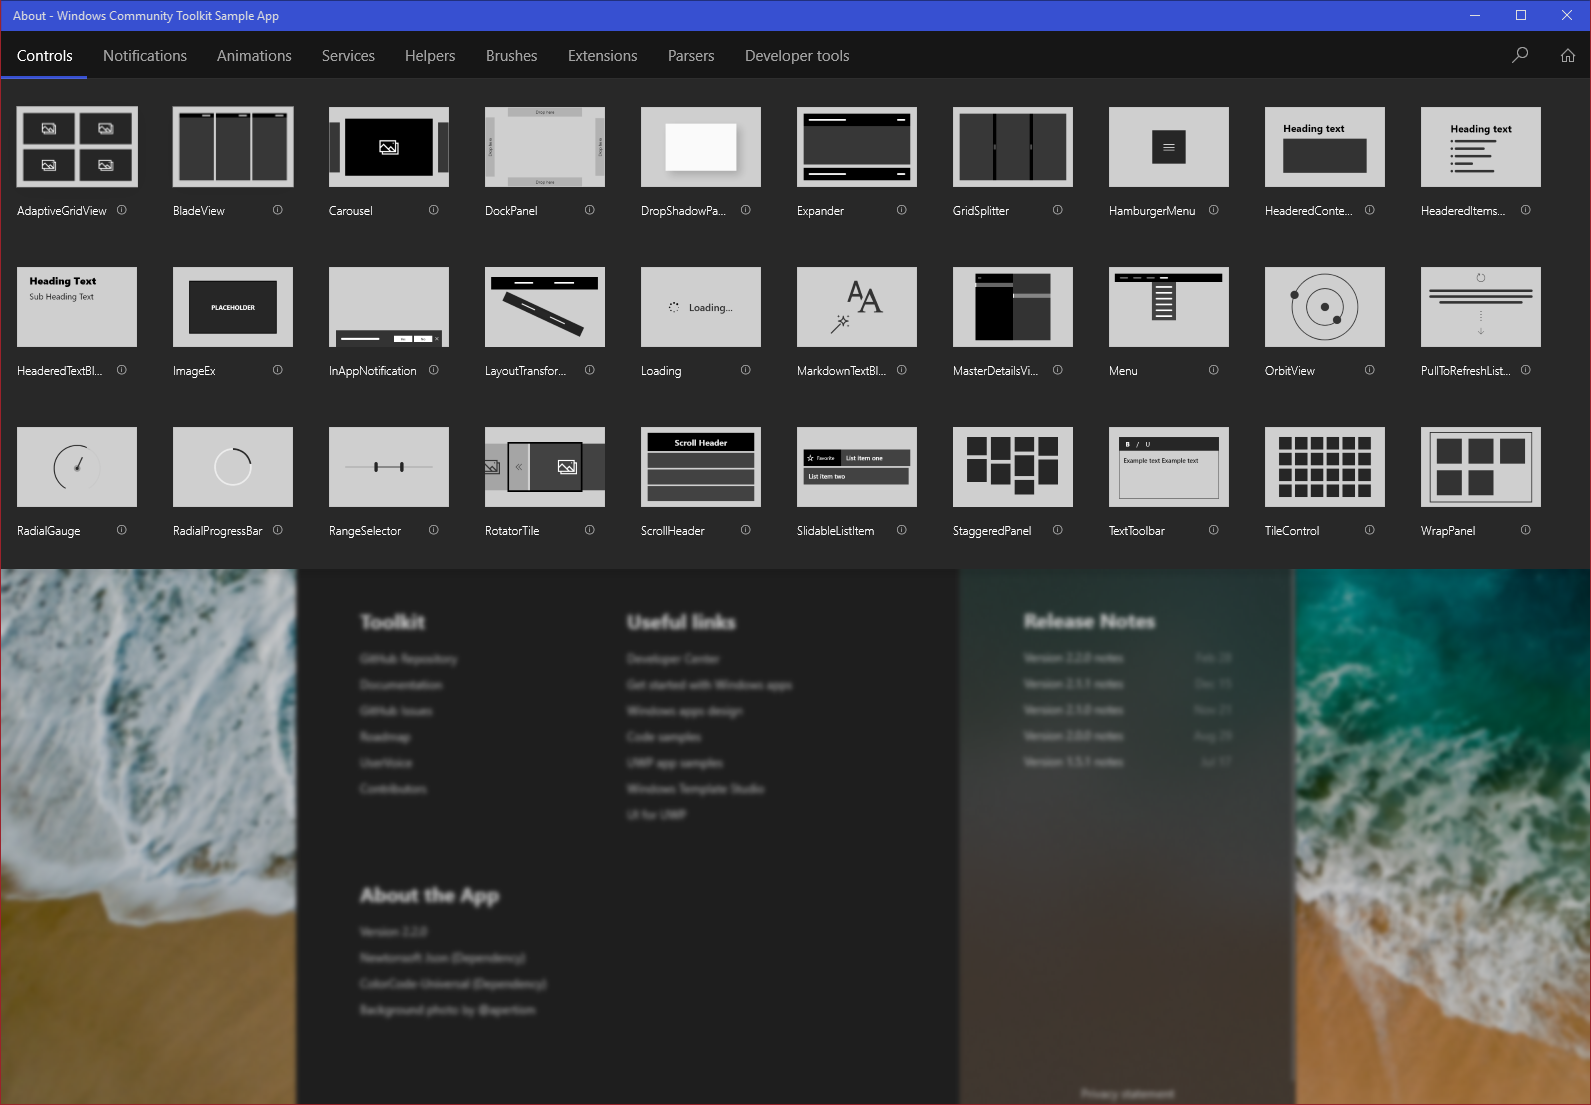Viewport: 1591px width, 1105px height.
Task: Open the Carousel sample thumbnail
Action: click(389, 147)
